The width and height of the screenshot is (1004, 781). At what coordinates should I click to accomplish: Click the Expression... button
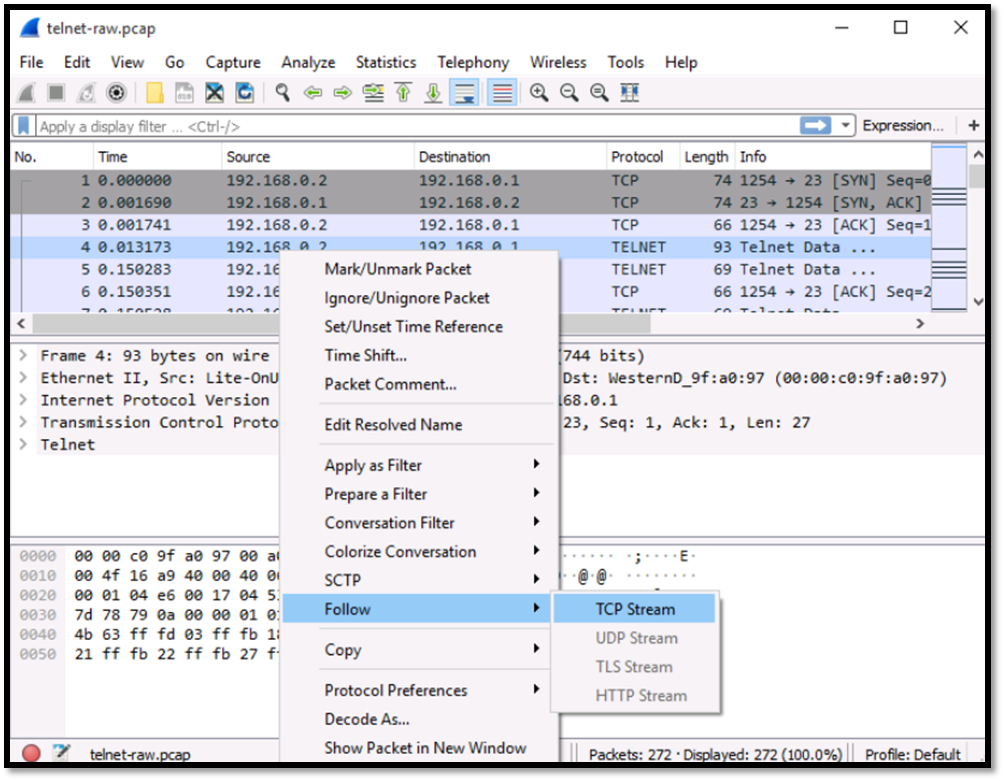tap(903, 125)
